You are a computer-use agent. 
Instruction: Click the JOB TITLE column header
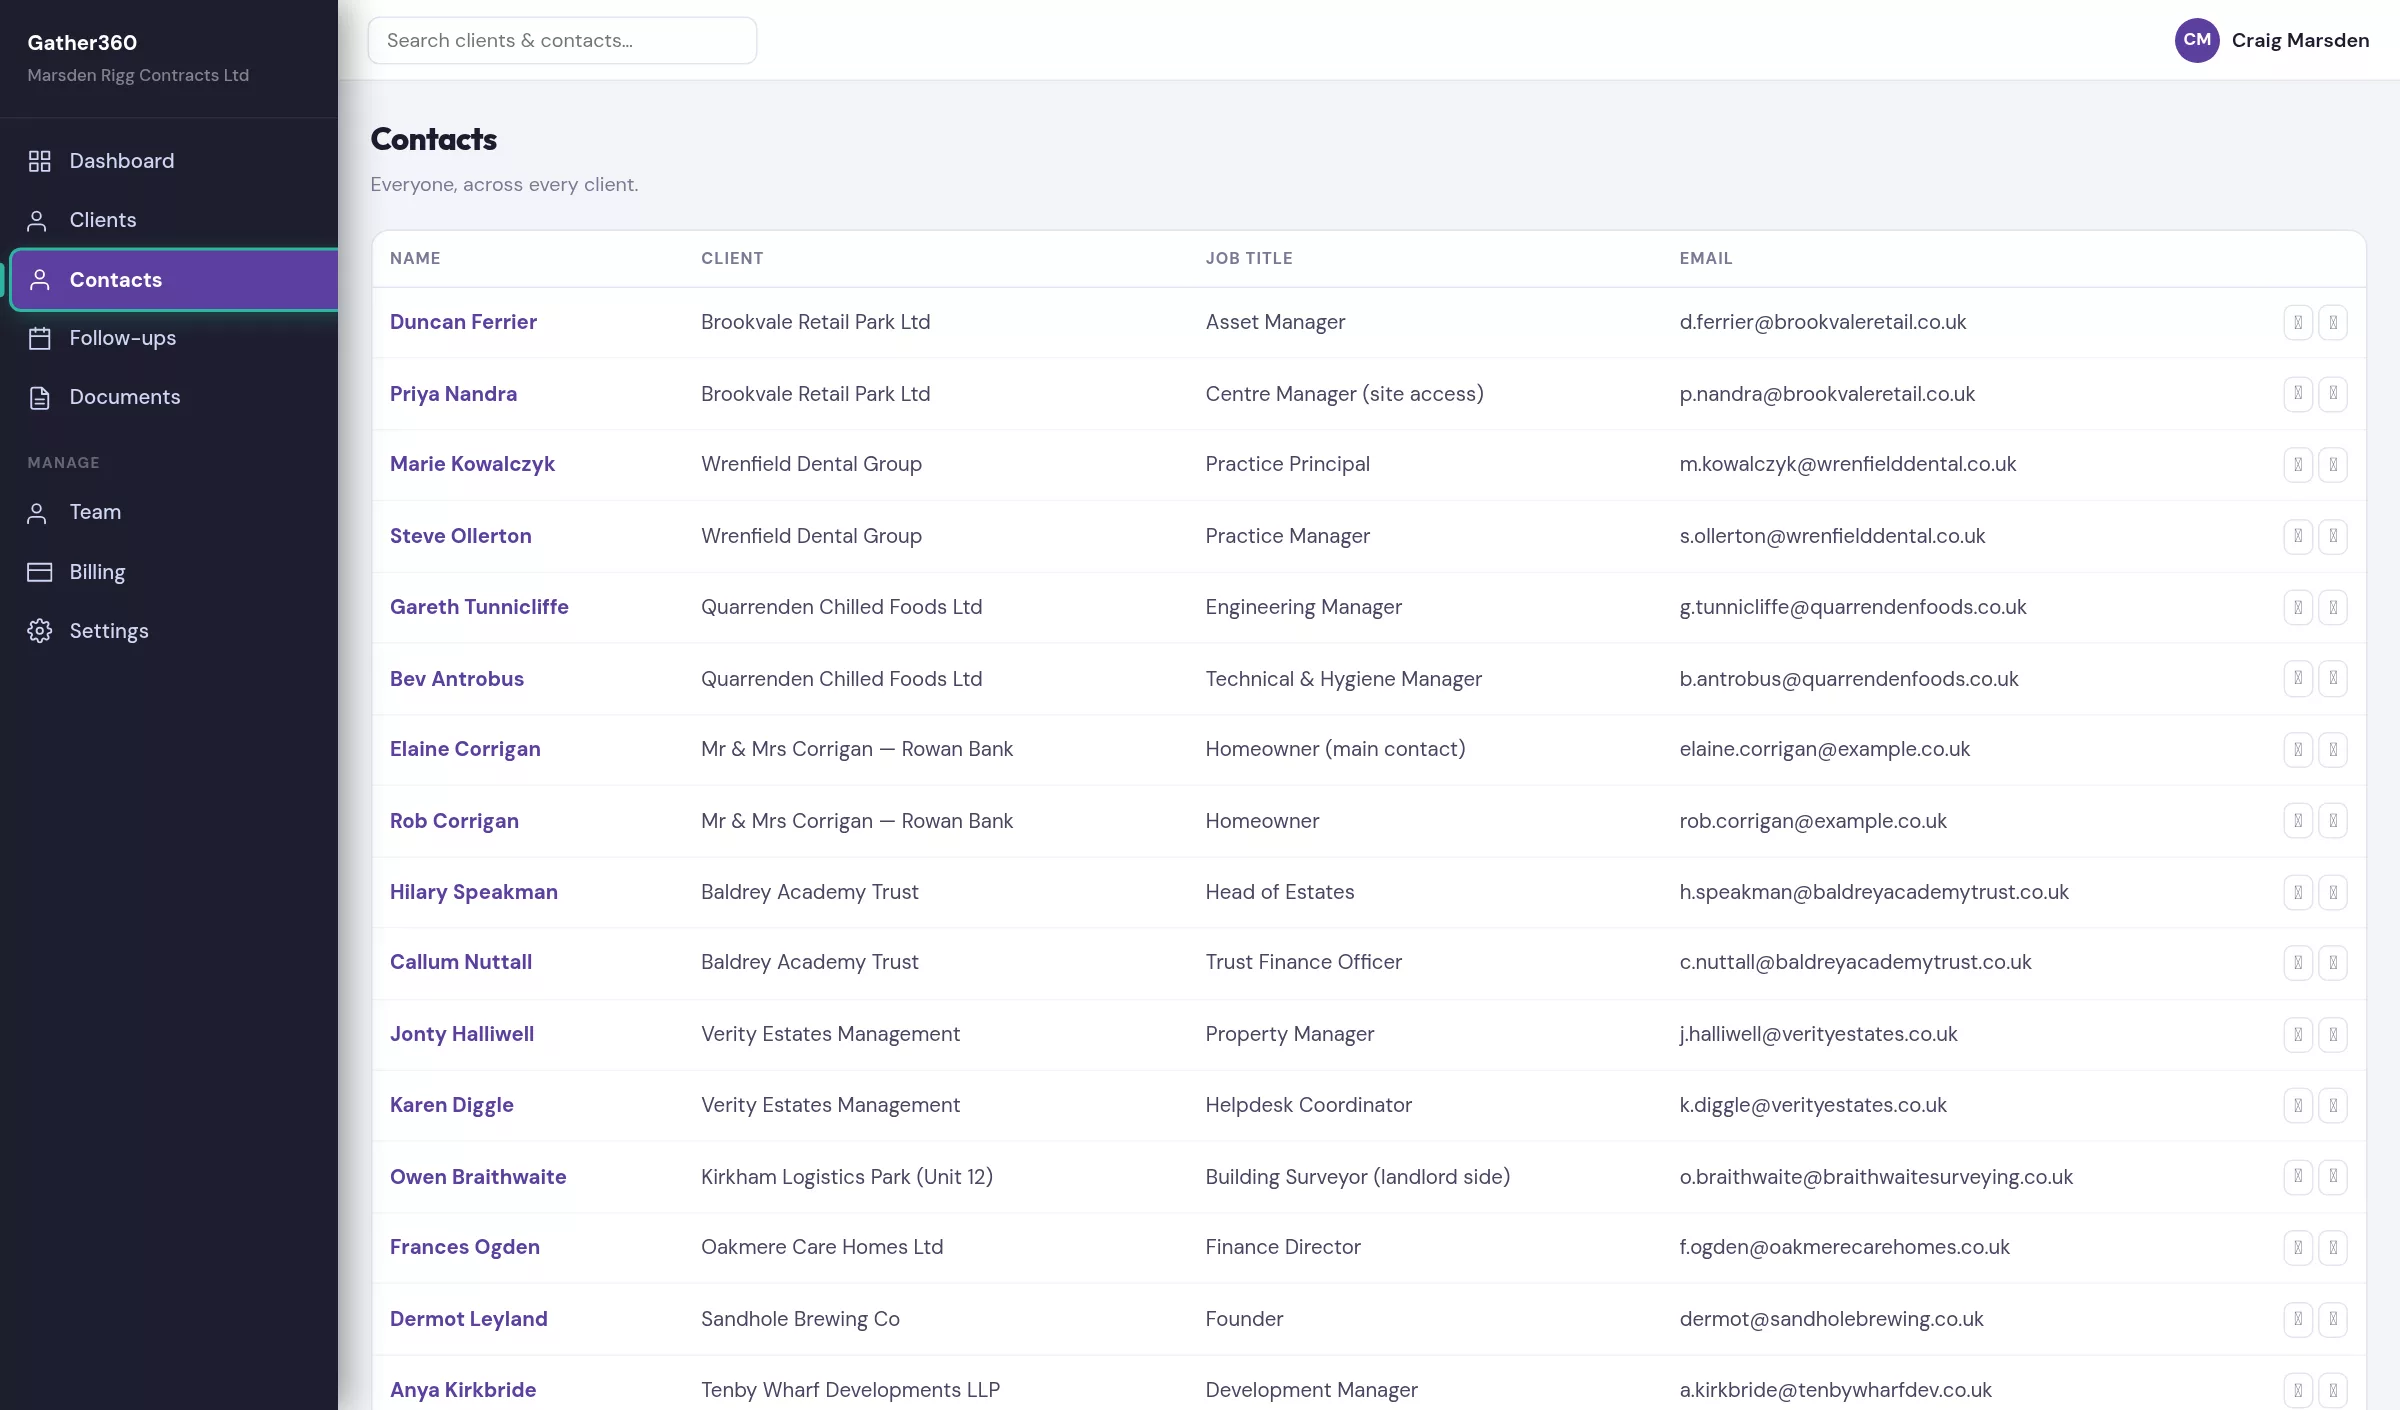click(1249, 258)
